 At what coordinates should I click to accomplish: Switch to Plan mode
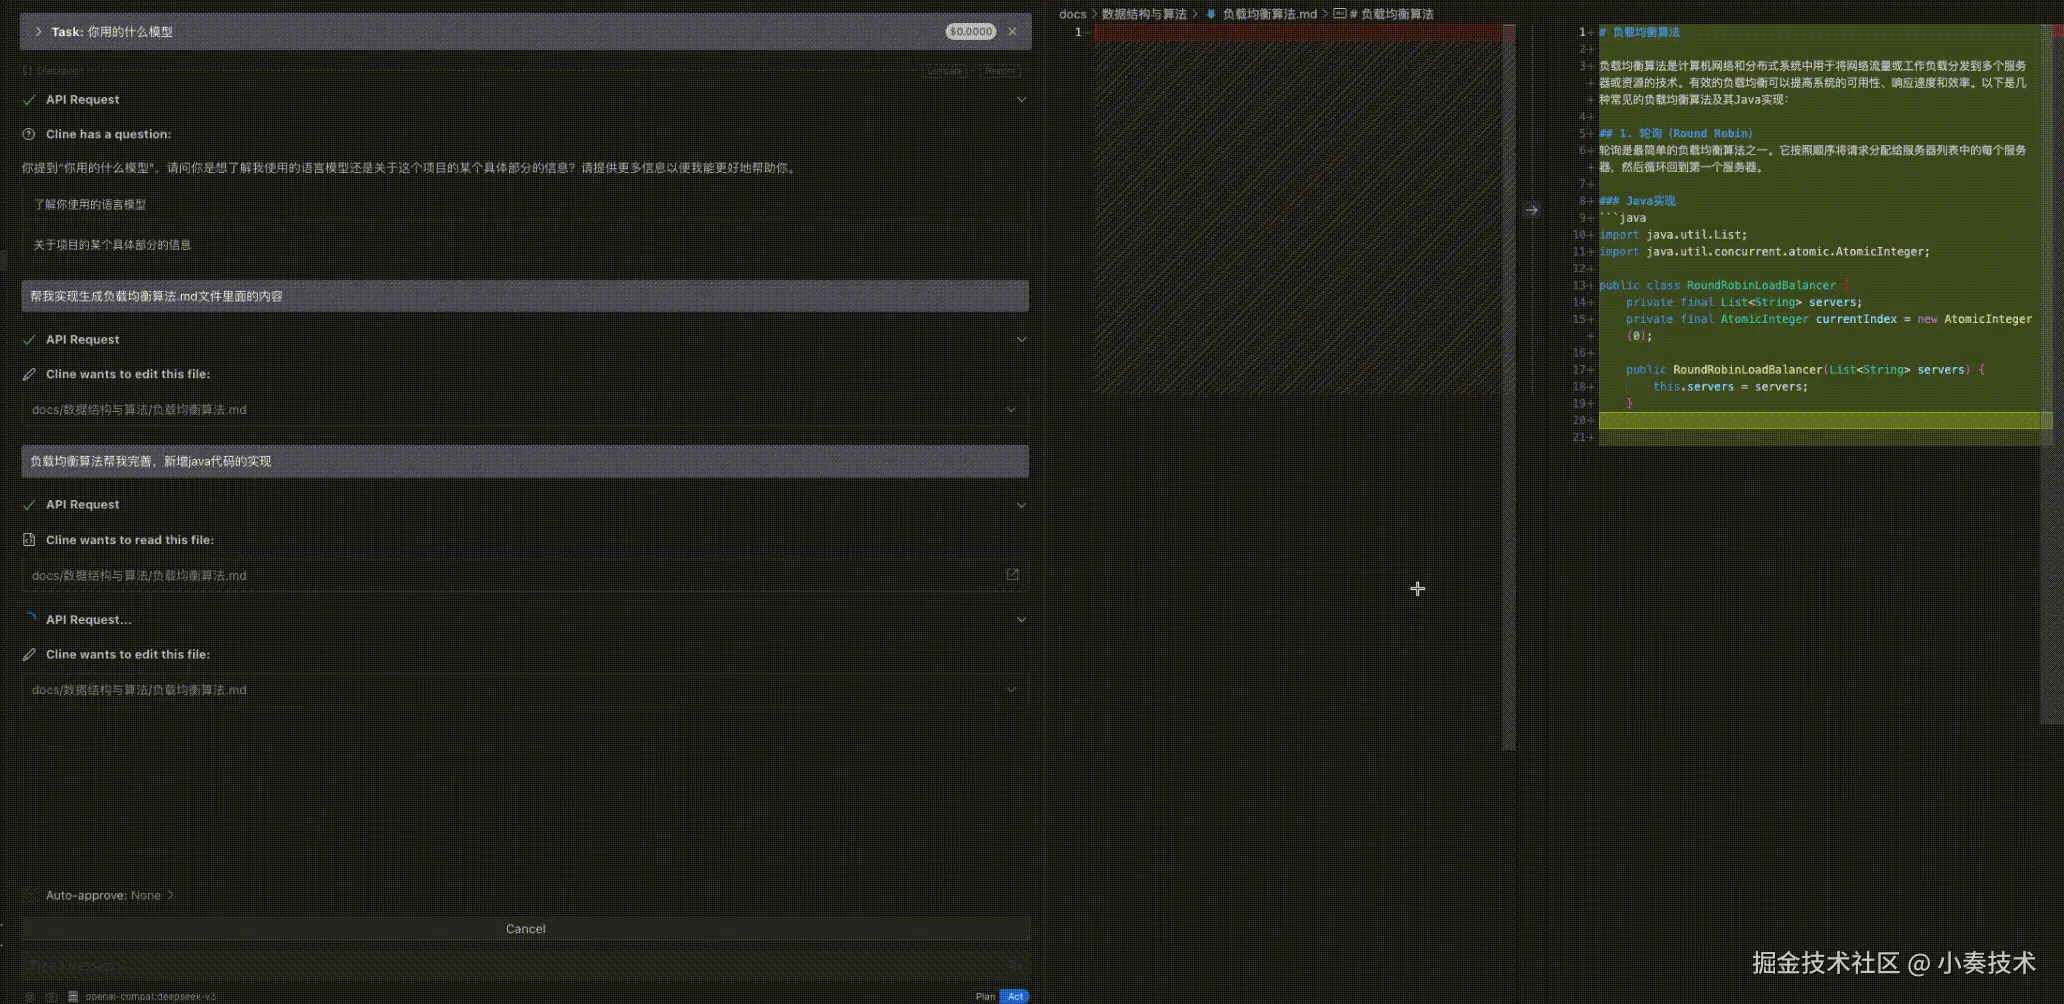tap(983, 996)
